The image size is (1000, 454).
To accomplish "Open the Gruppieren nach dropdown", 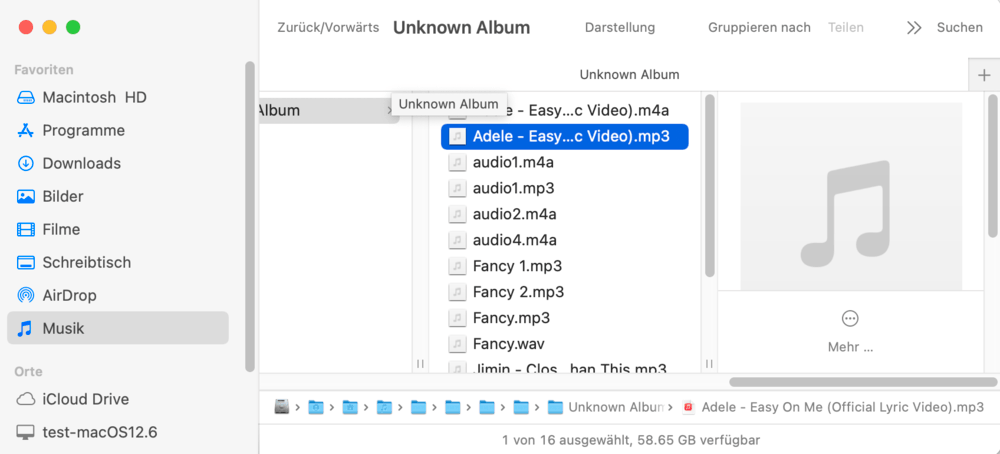I will point(759,28).
